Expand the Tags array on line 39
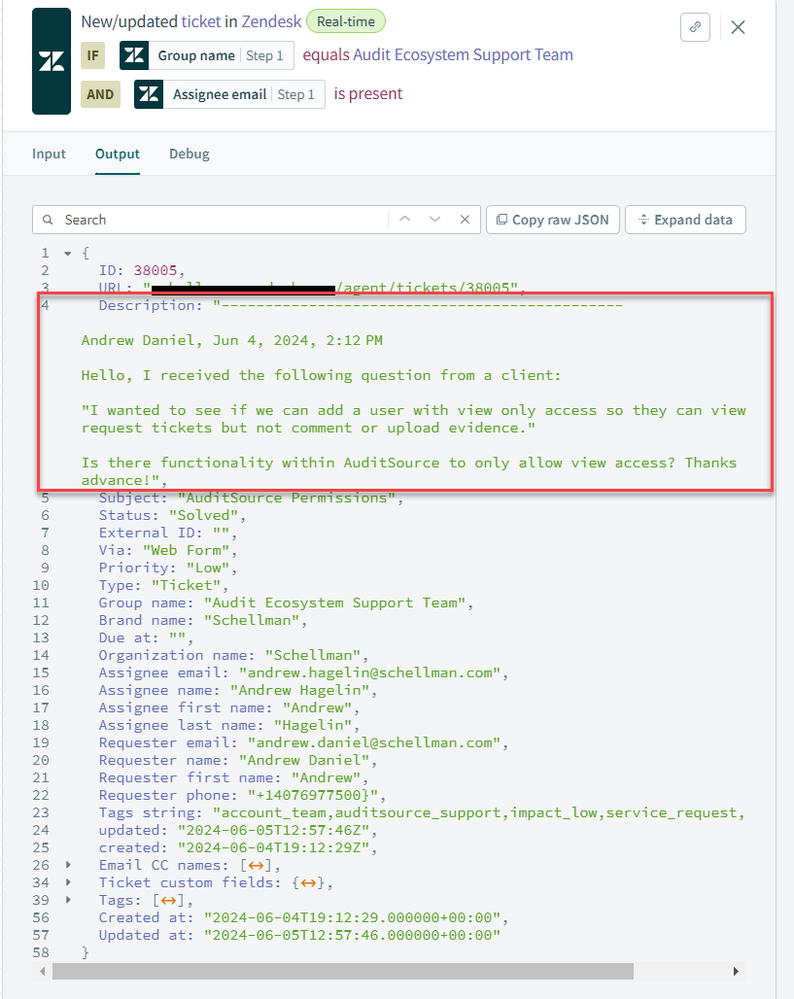The height and width of the screenshot is (999, 794). (x=69, y=900)
